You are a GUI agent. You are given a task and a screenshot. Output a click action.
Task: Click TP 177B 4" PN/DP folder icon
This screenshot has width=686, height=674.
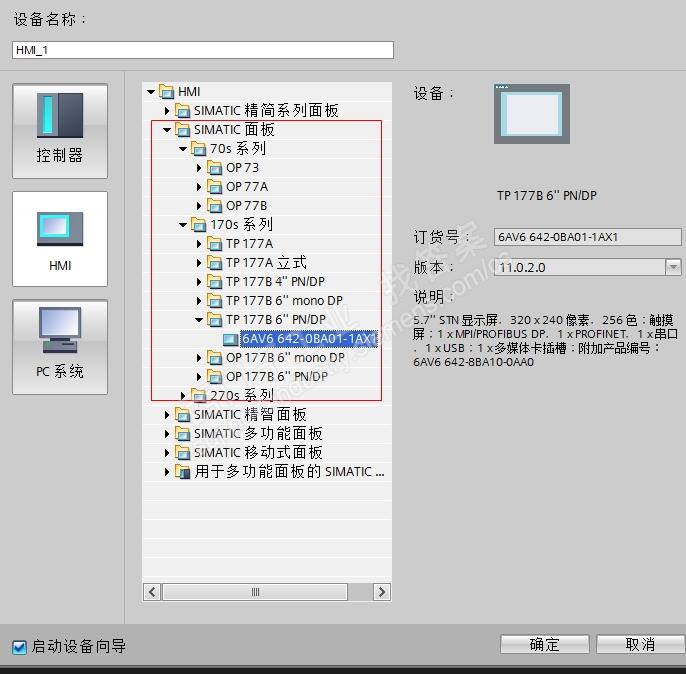tap(214, 282)
